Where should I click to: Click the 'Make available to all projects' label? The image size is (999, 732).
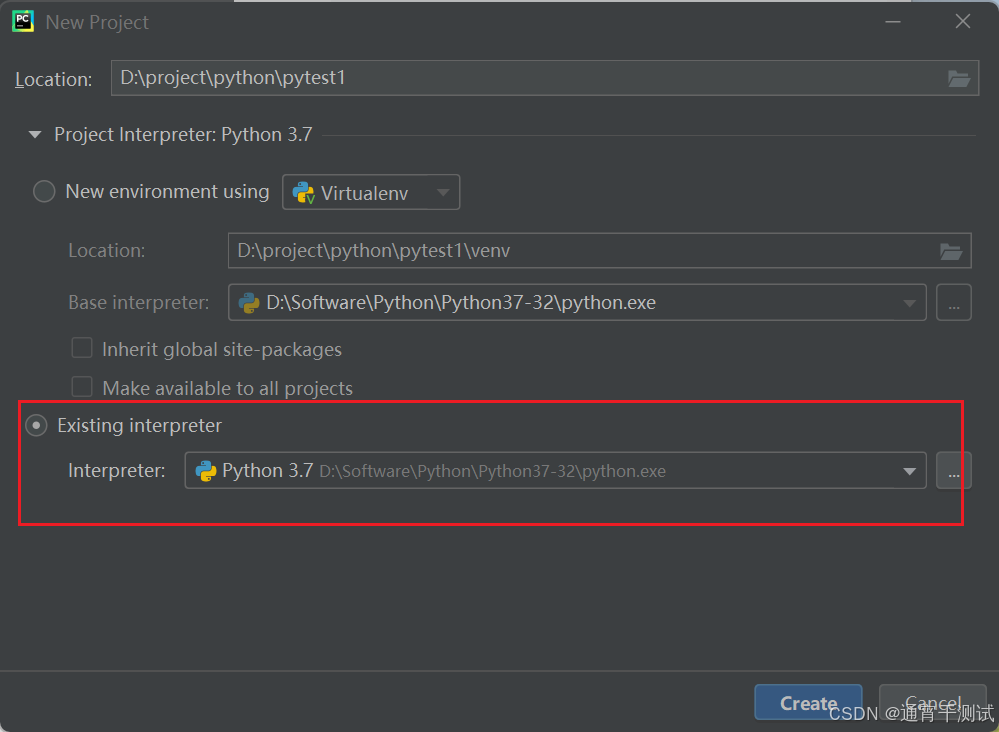coord(227,388)
